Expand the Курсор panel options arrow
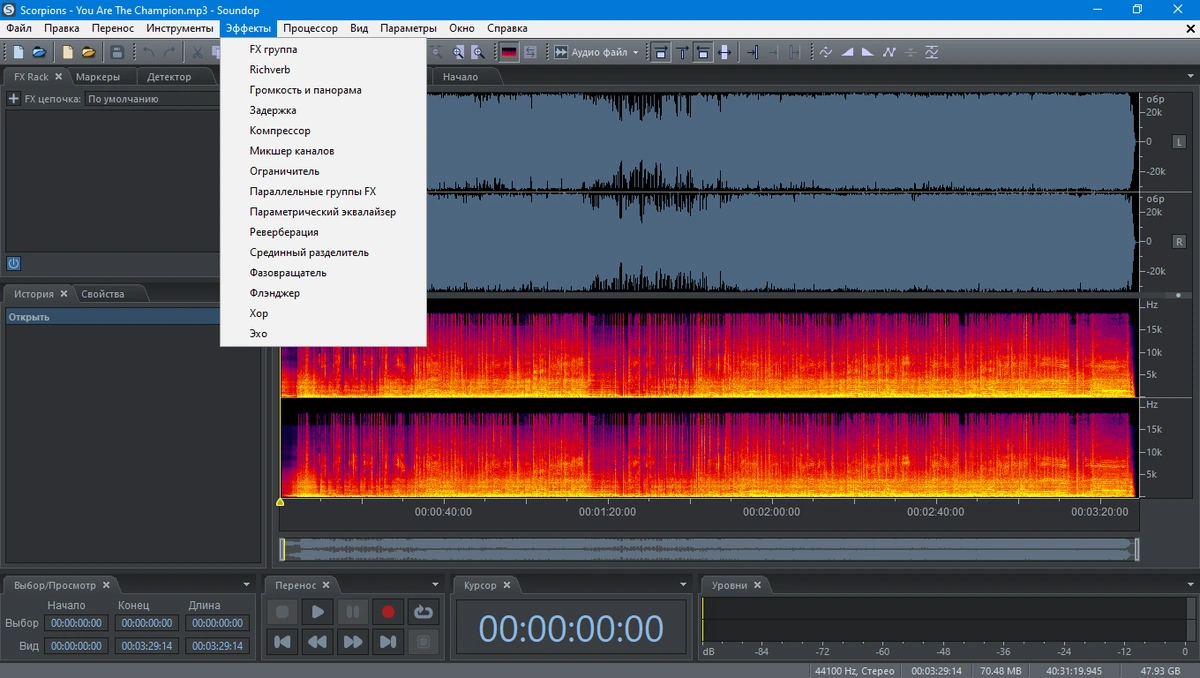 (684, 585)
